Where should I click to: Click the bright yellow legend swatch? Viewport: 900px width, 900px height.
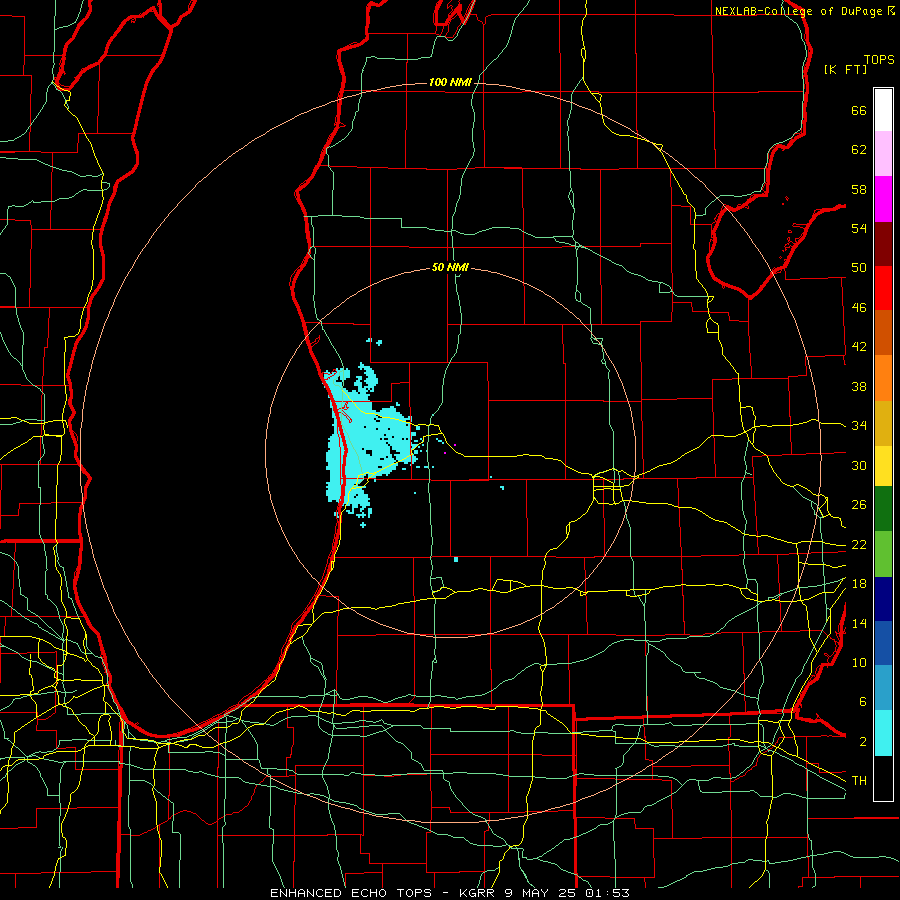[883, 466]
